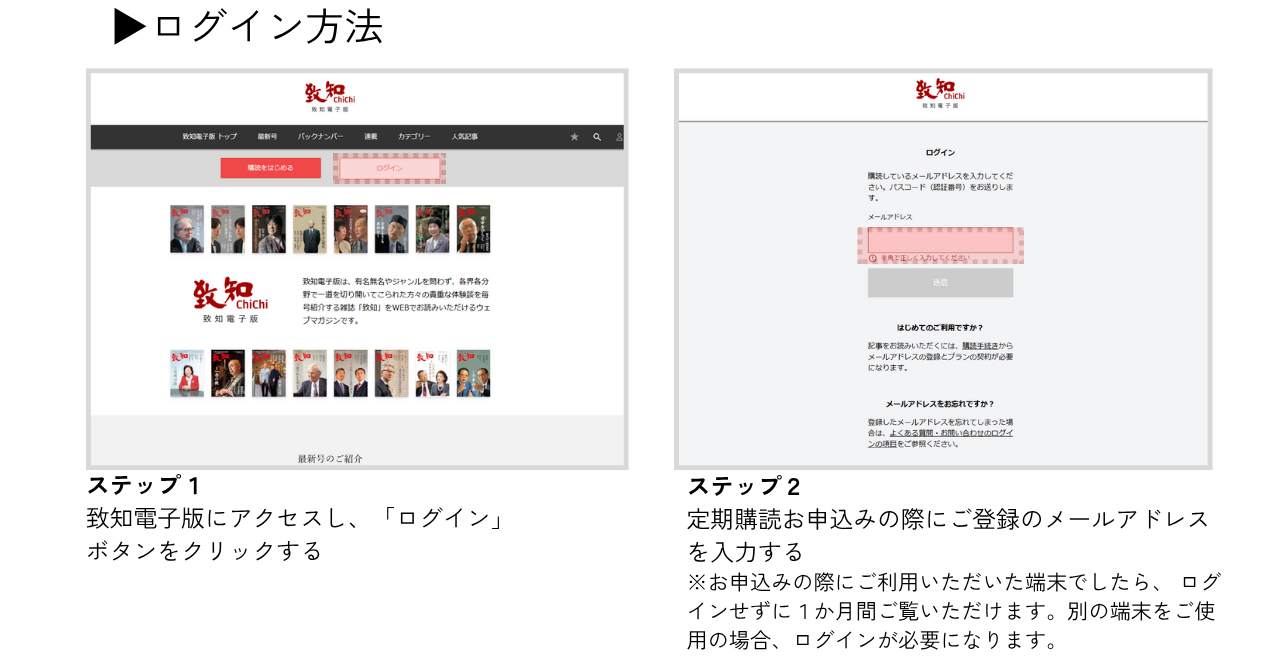Open search with the magnifying glass icon

[x=597, y=137]
